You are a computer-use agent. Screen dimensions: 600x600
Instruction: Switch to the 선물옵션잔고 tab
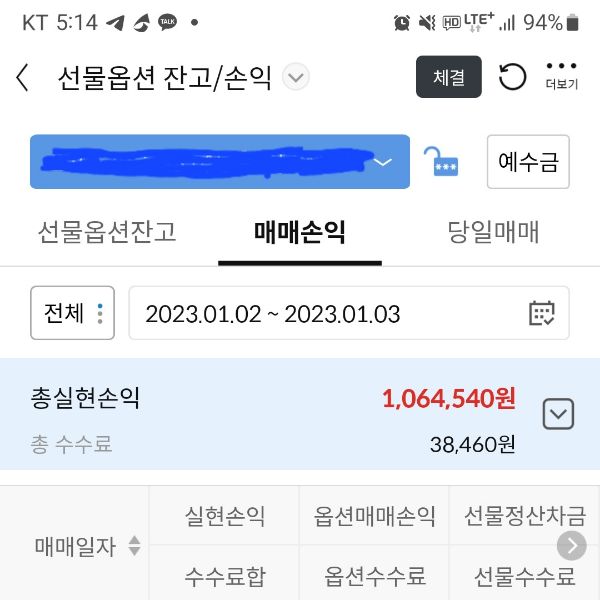pyautogui.click(x=107, y=232)
